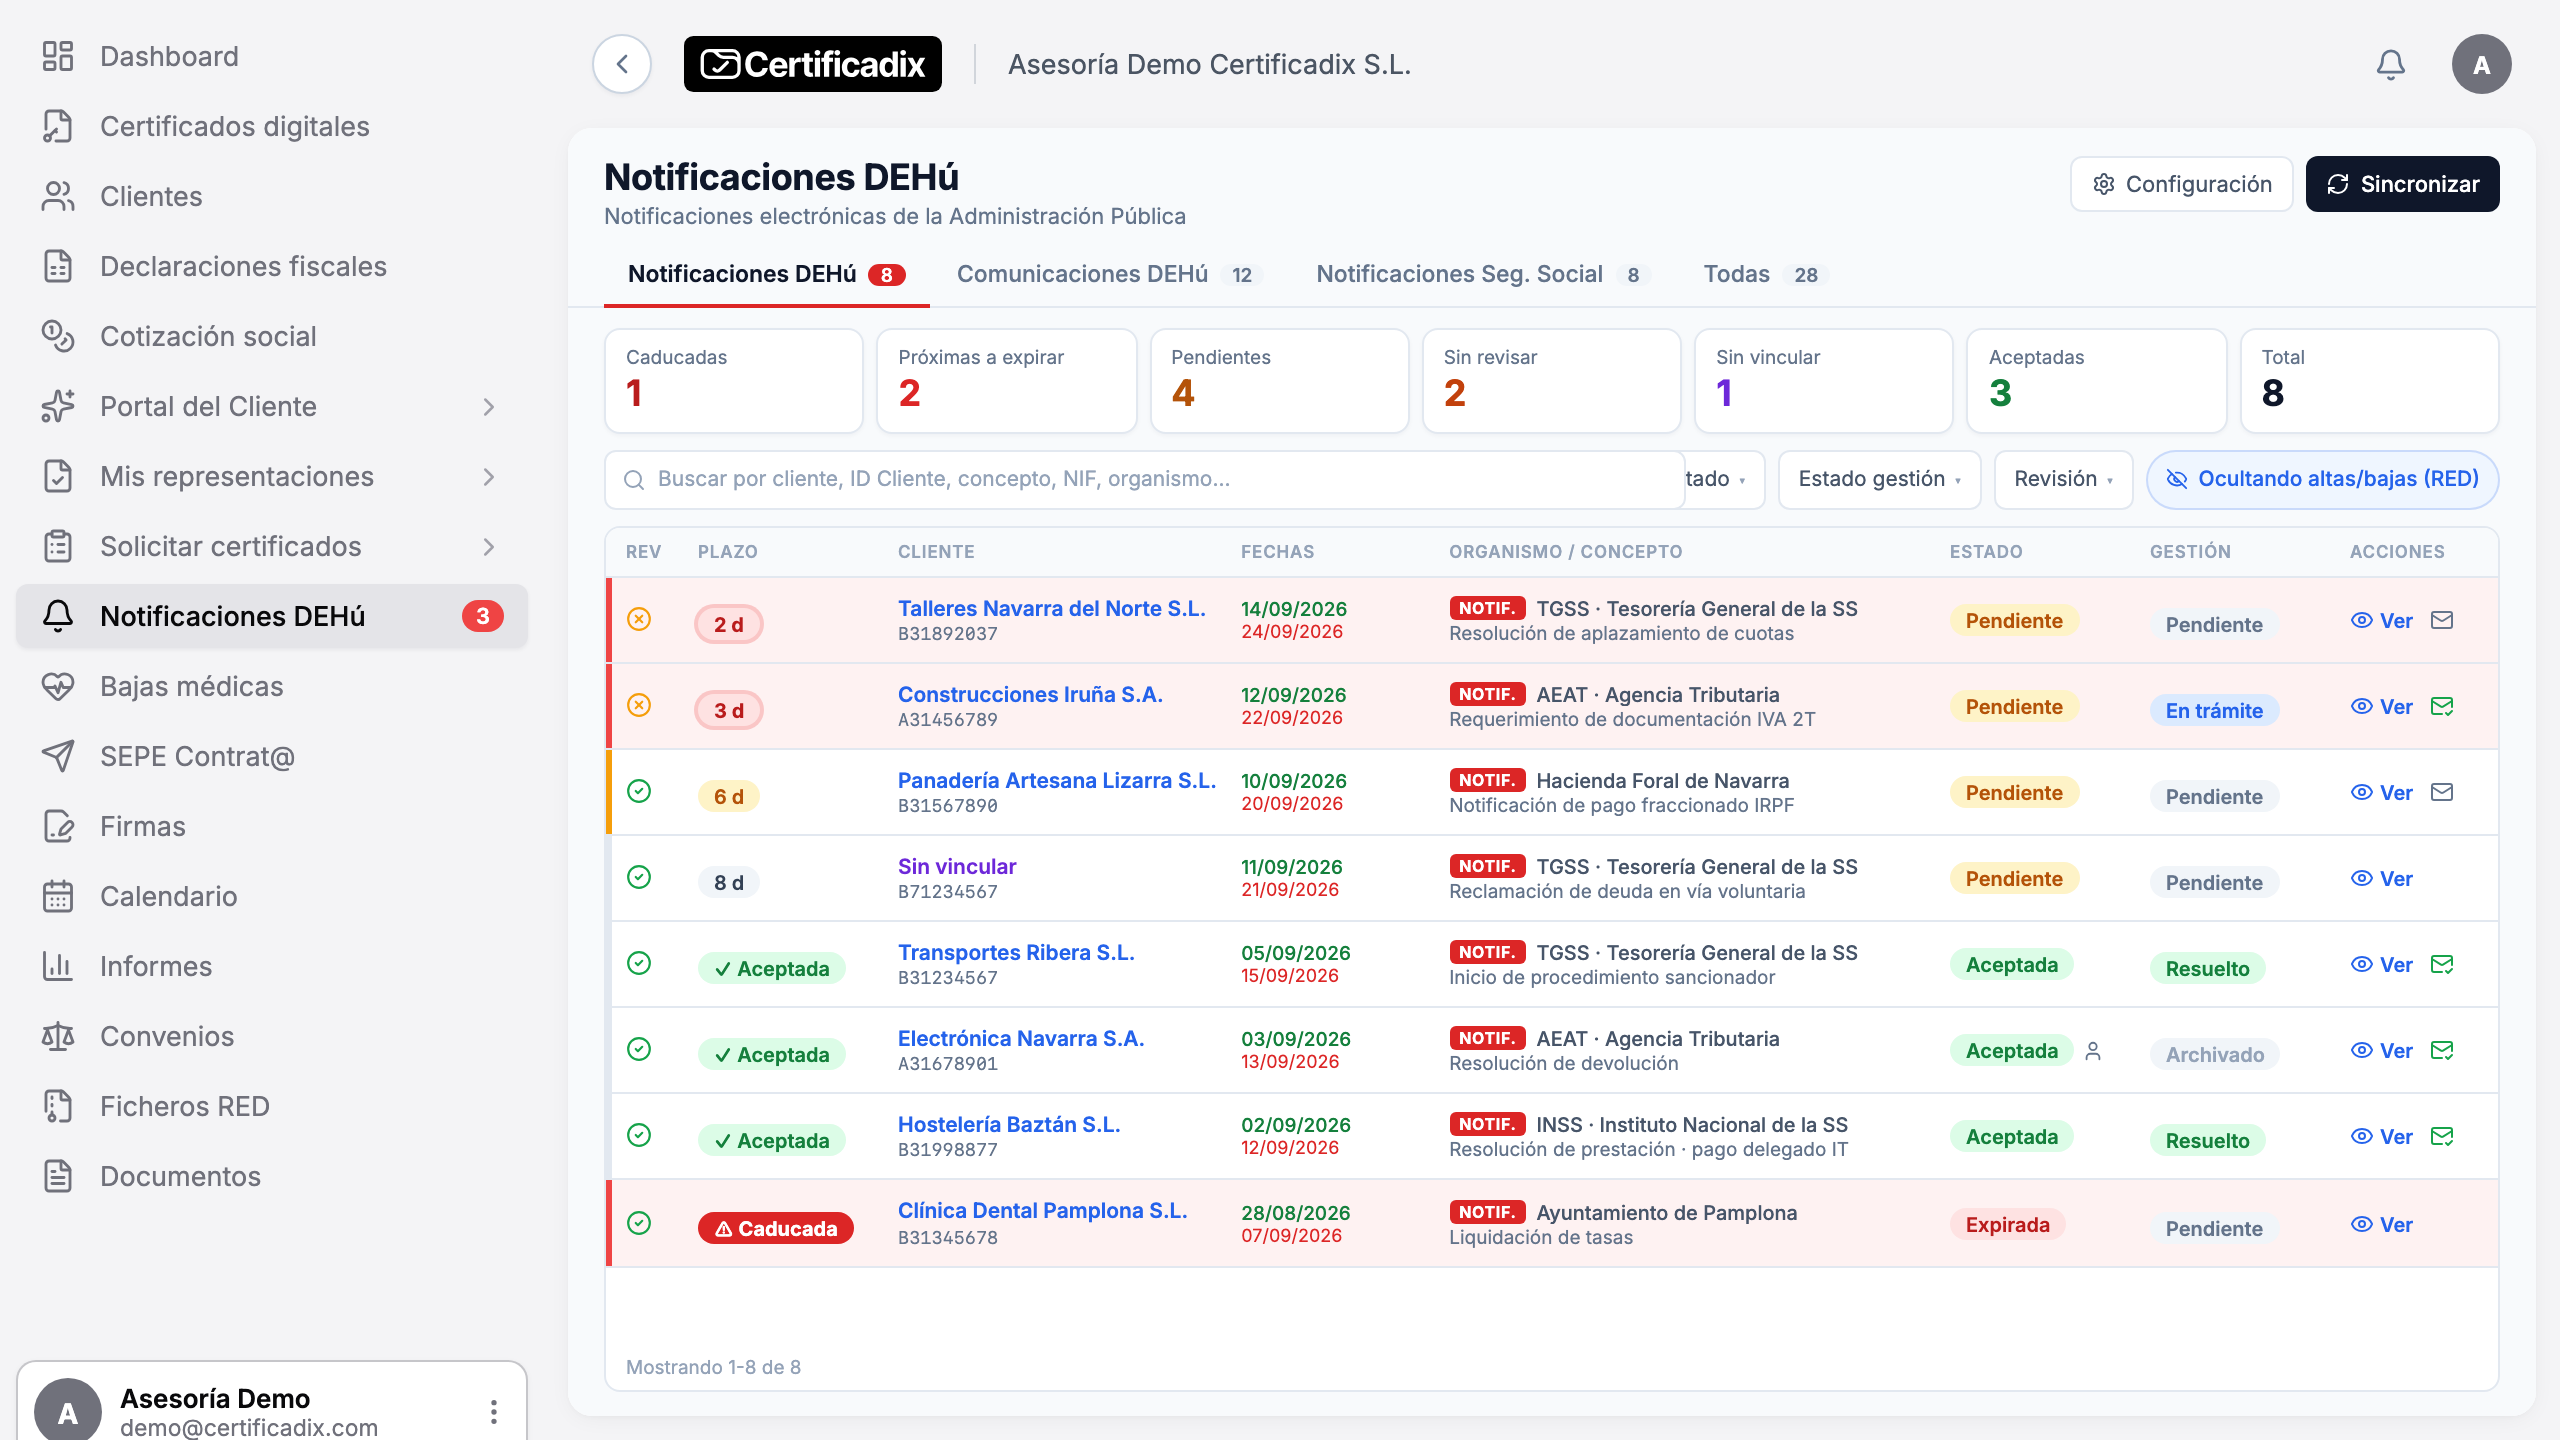Switch to Todas tab

[1765, 274]
